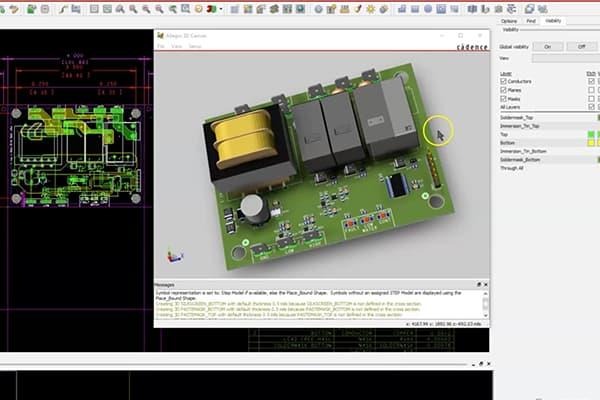
Task: Toggle the Planes layer checkbox
Action: coord(503,90)
